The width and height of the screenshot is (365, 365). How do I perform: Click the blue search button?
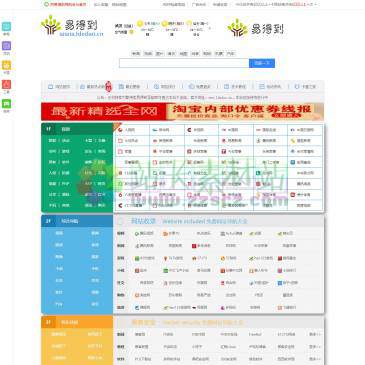pyautogui.click(x=262, y=63)
